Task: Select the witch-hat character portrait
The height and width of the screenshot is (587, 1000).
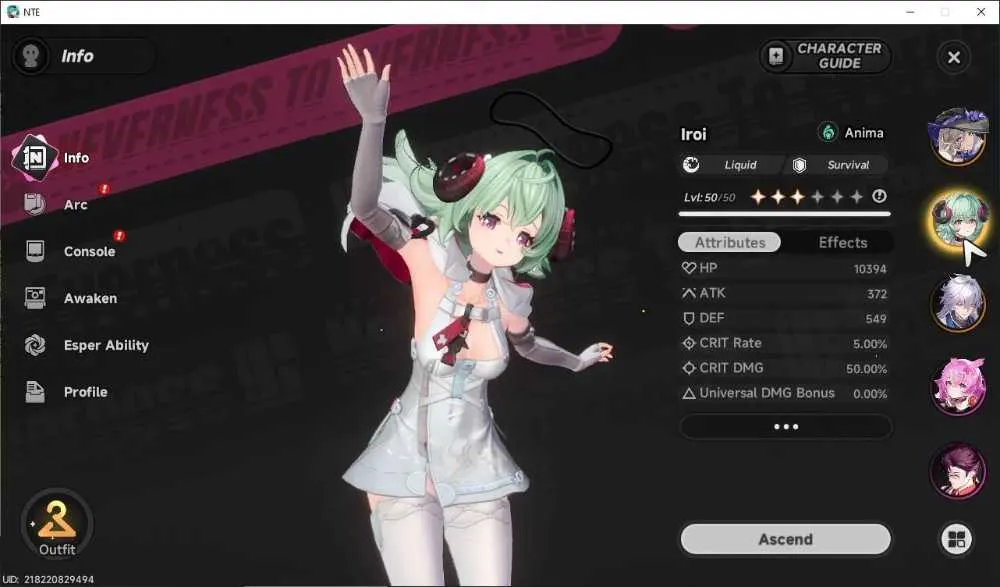Action: 958,136
